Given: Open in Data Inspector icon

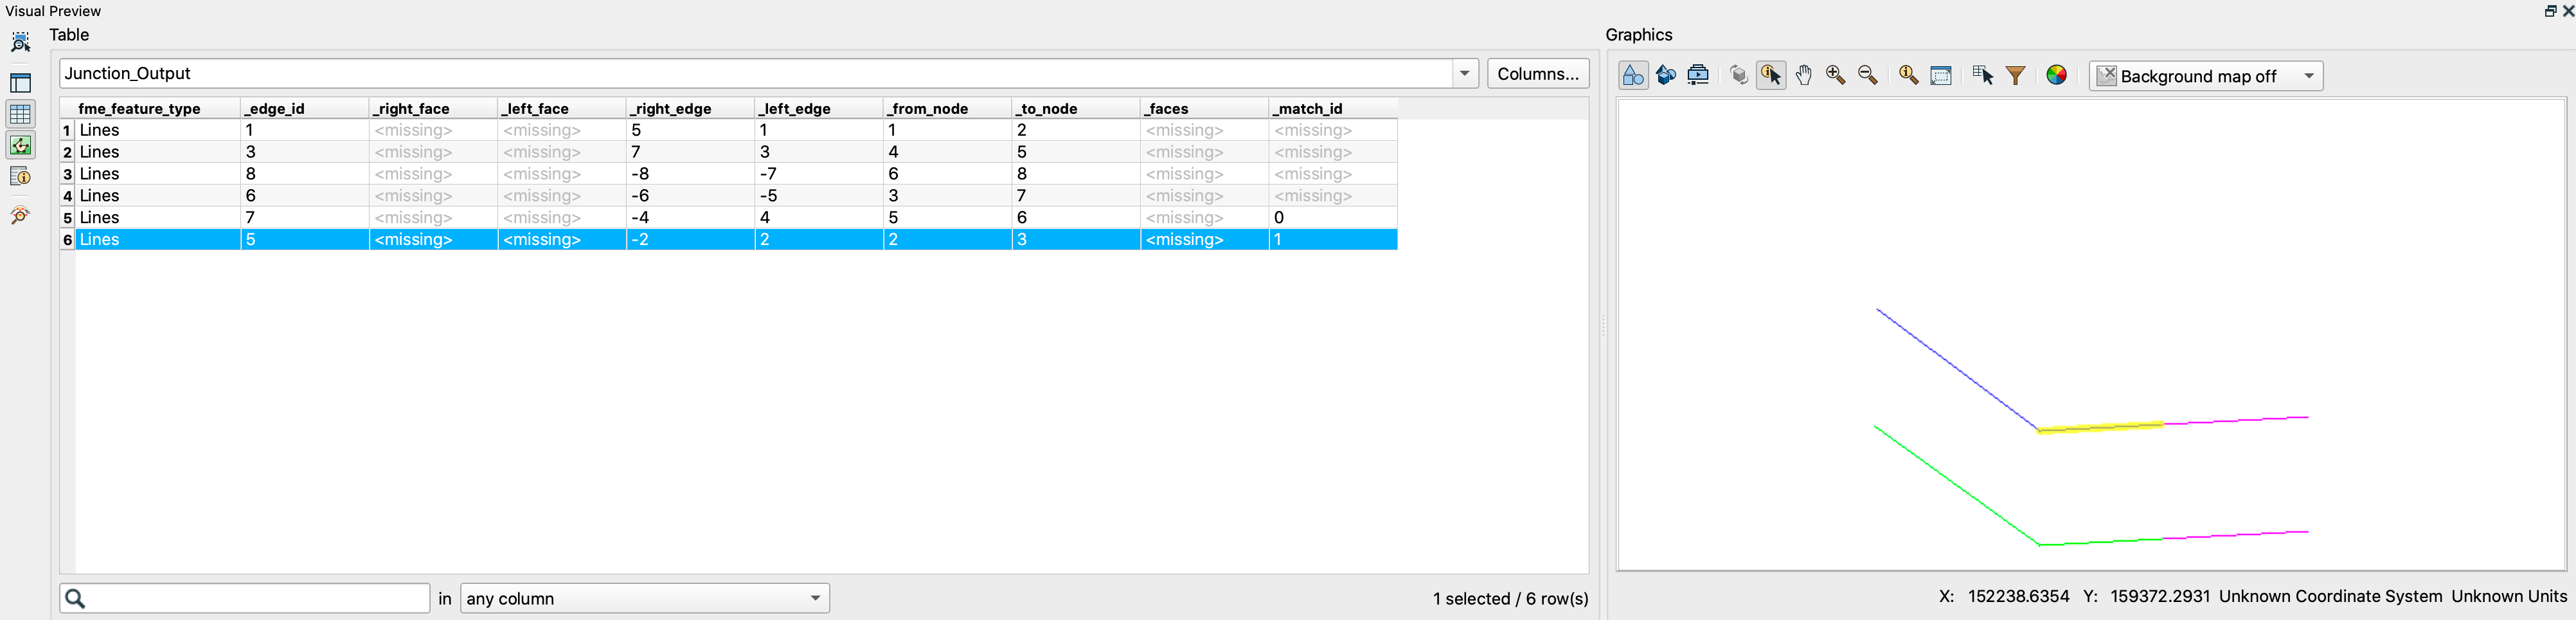Looking at the screenshot, I should pyautogui.click(x=20, y=215).
